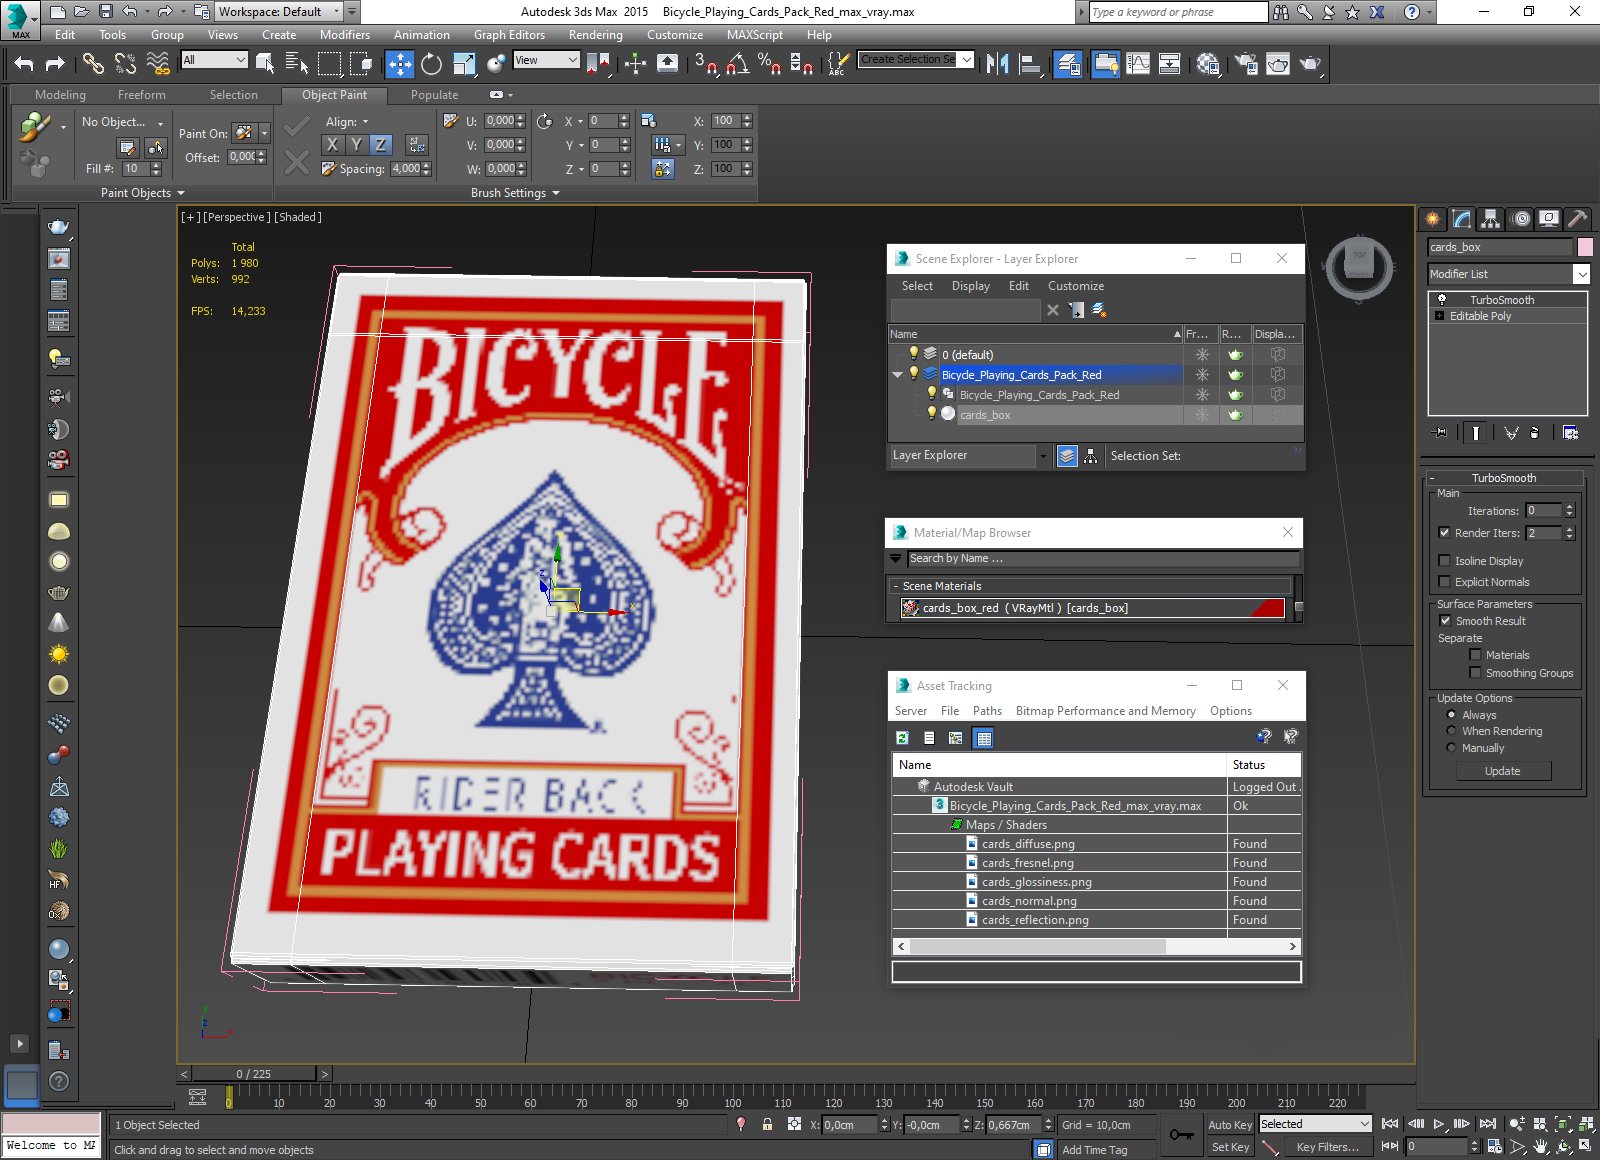
Task: Open the Create Selection Set dropdown
Action: (x=967, y=60)
